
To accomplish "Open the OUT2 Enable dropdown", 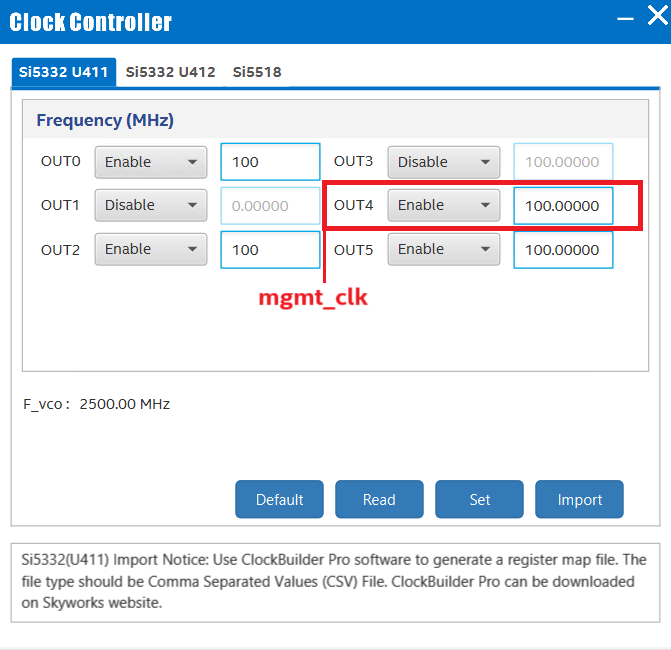I will (x=151, y=249).
